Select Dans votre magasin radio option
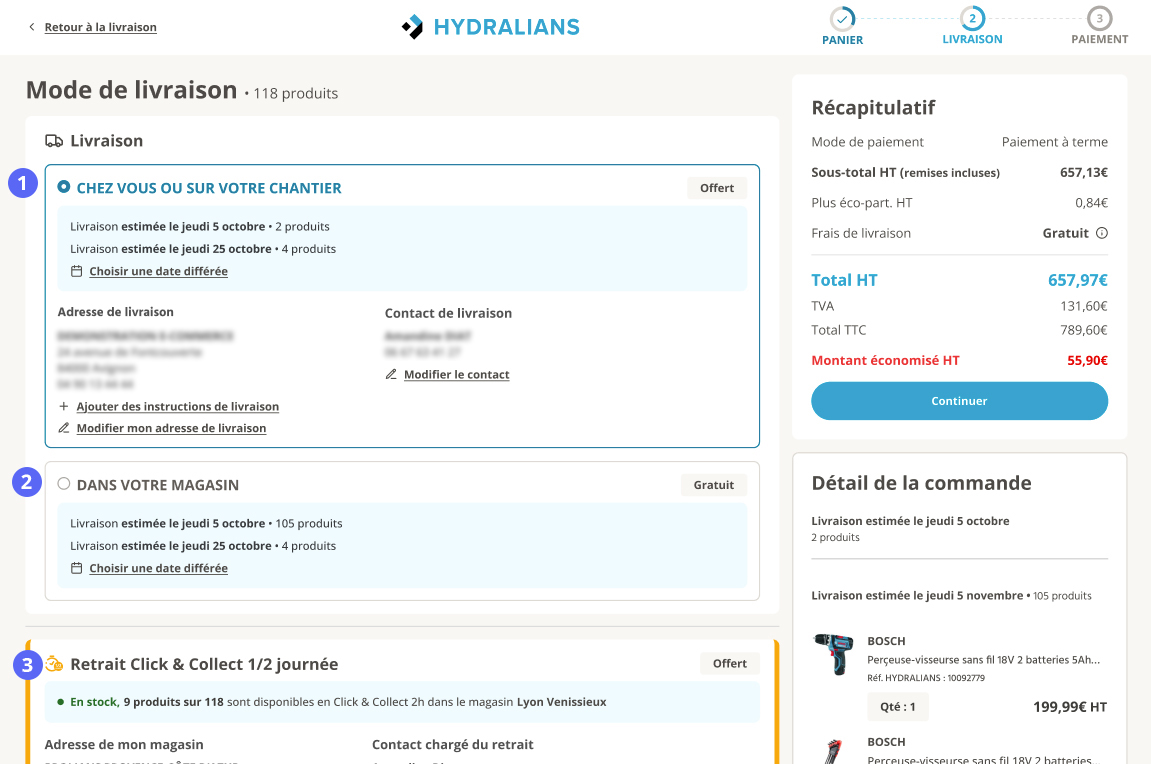This screenshot has height=764, width=1151. 64,484
